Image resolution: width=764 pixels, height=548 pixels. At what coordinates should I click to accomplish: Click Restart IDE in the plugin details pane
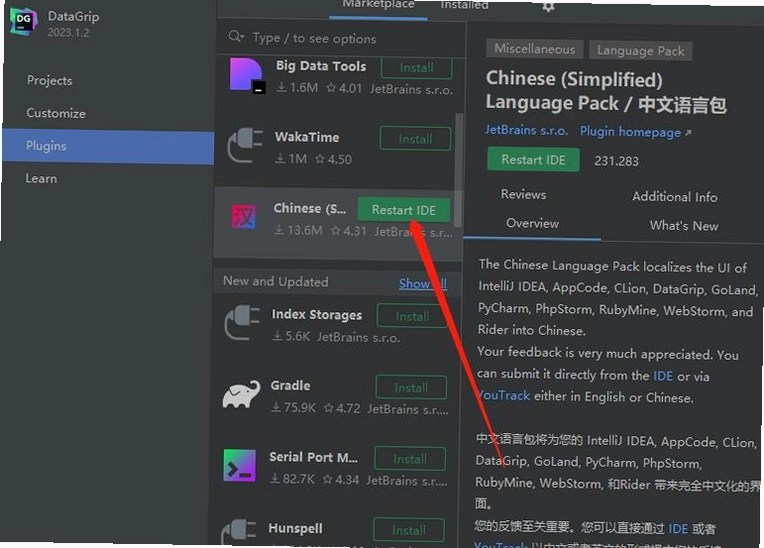533,160
